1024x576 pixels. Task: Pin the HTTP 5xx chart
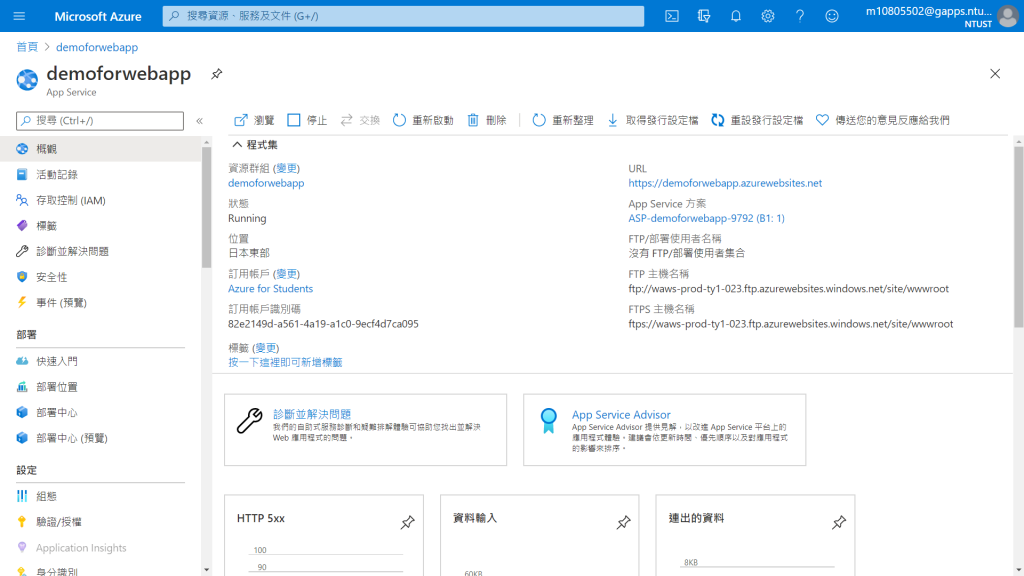[408, 522]
